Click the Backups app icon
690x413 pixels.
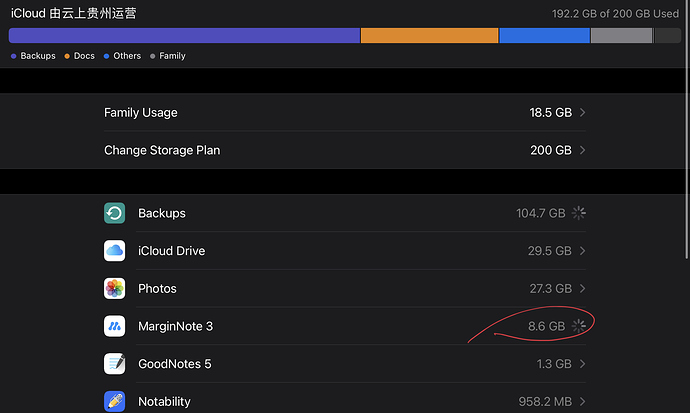pyautogui.click(x=114, y=213)
